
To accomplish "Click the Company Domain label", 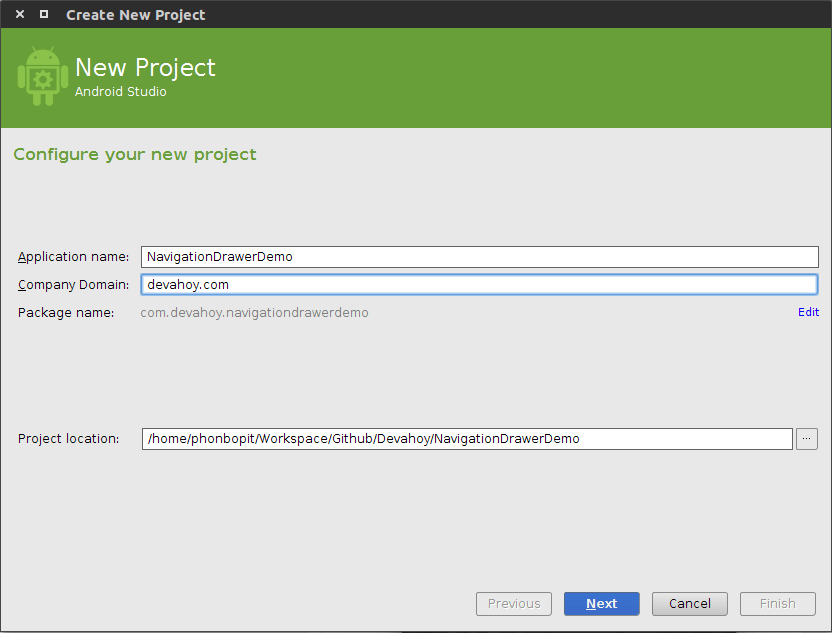I will pos(73,285).
